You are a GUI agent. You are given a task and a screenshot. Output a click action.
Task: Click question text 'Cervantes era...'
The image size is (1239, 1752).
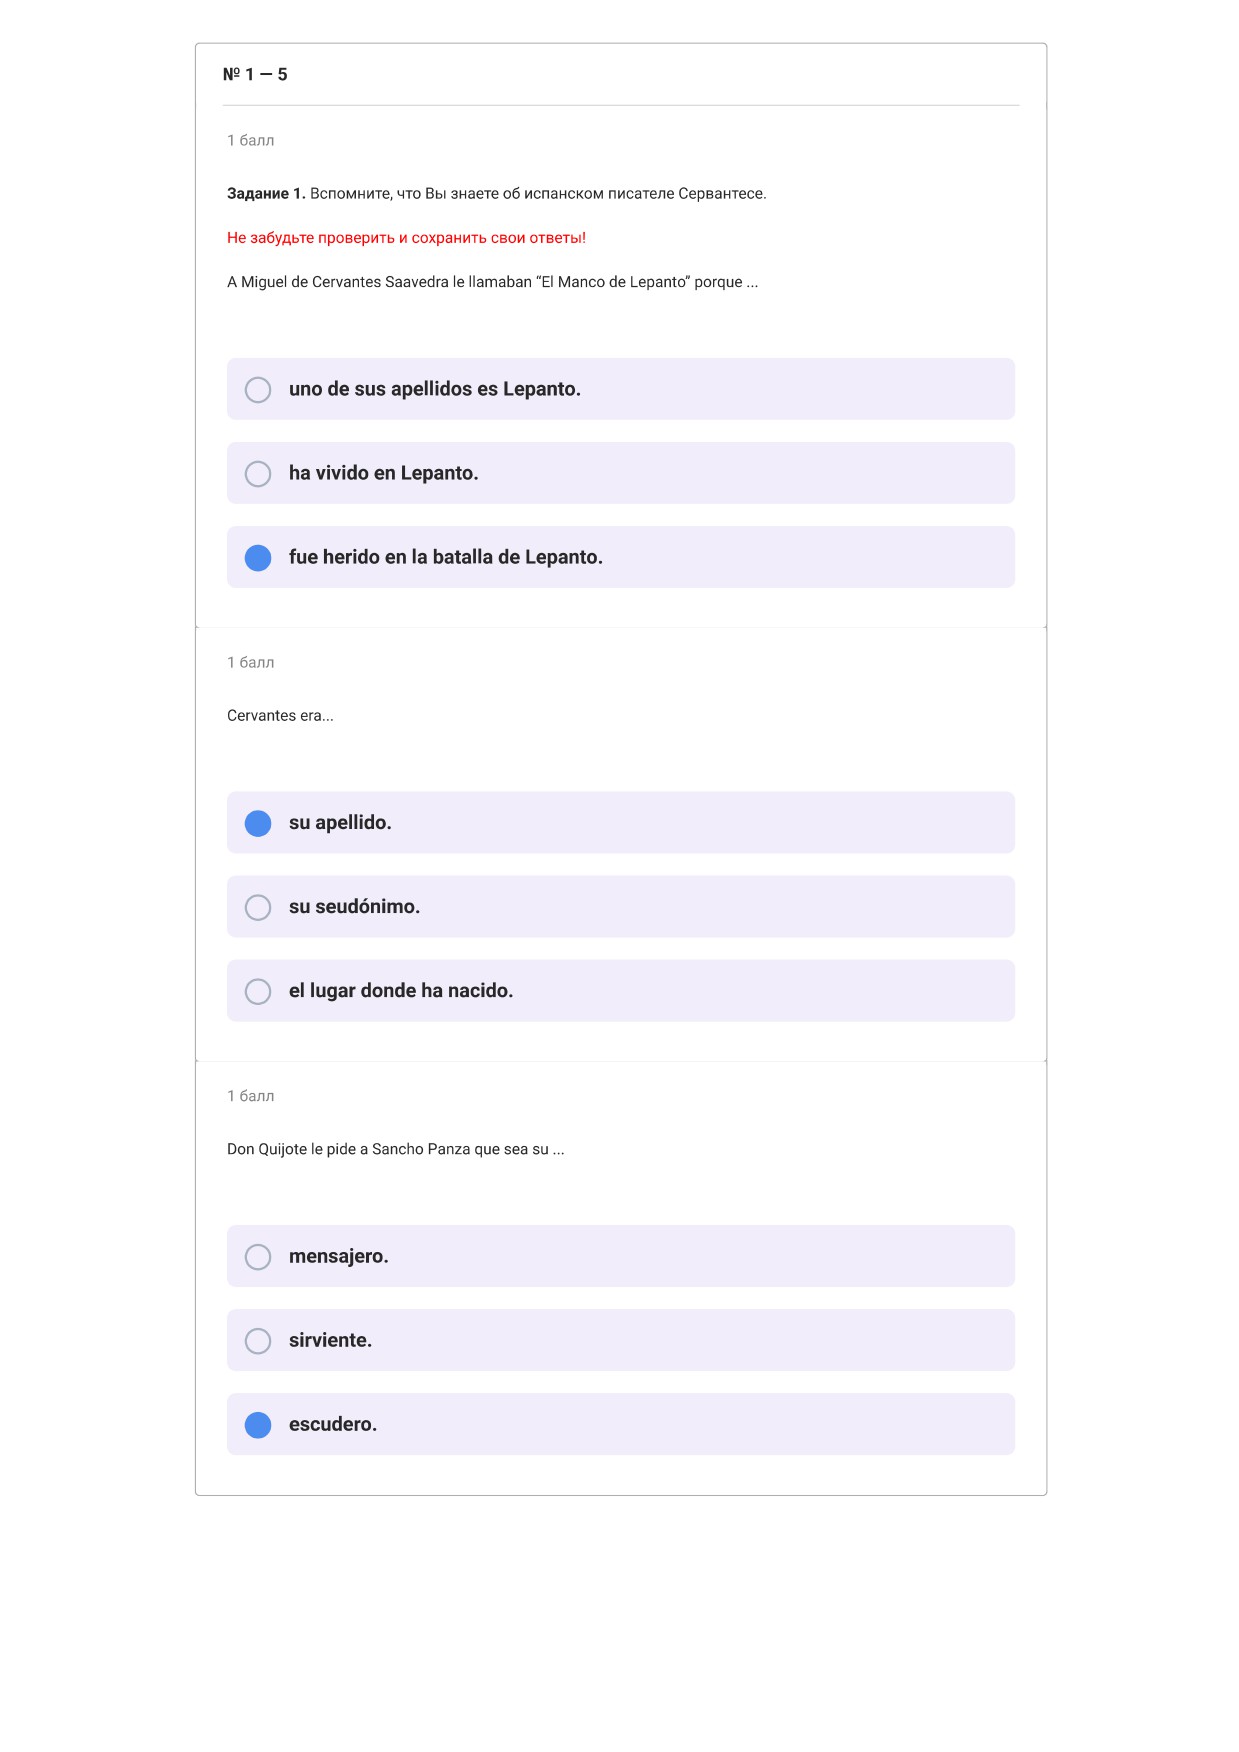(x=280, y=716)
